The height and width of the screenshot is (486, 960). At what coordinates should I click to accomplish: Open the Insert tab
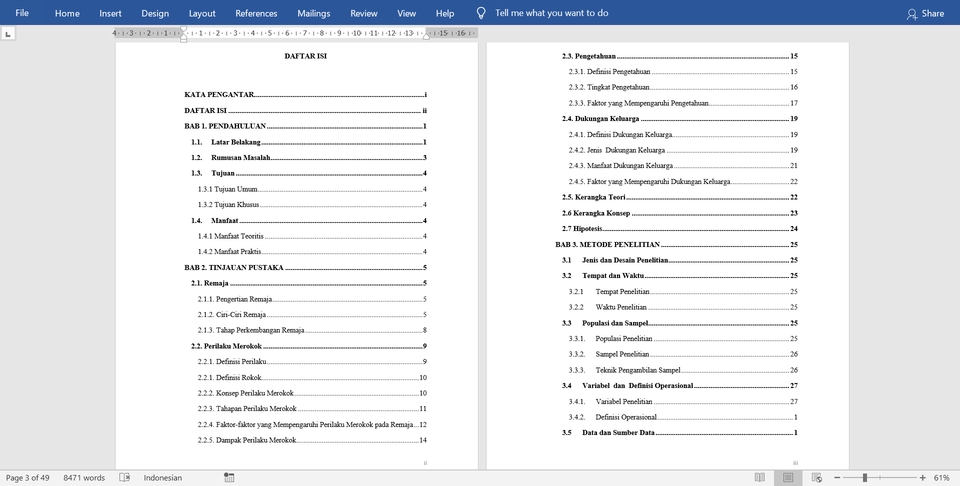coord(110,13)
